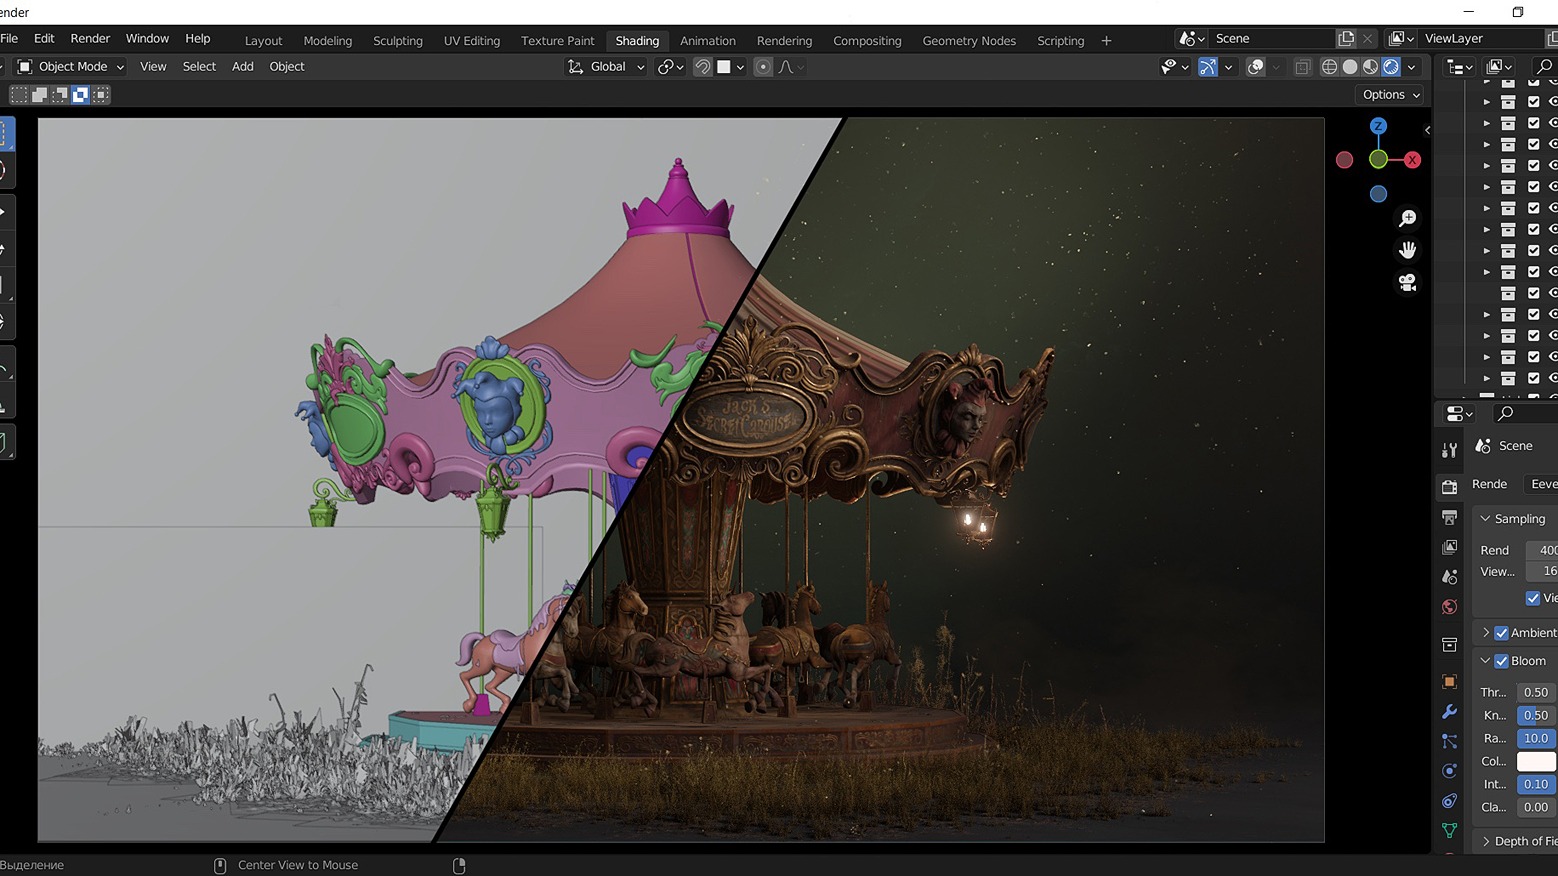Open the render engine dropdown
This screenshot has height=876, width=1558.
1540,484
